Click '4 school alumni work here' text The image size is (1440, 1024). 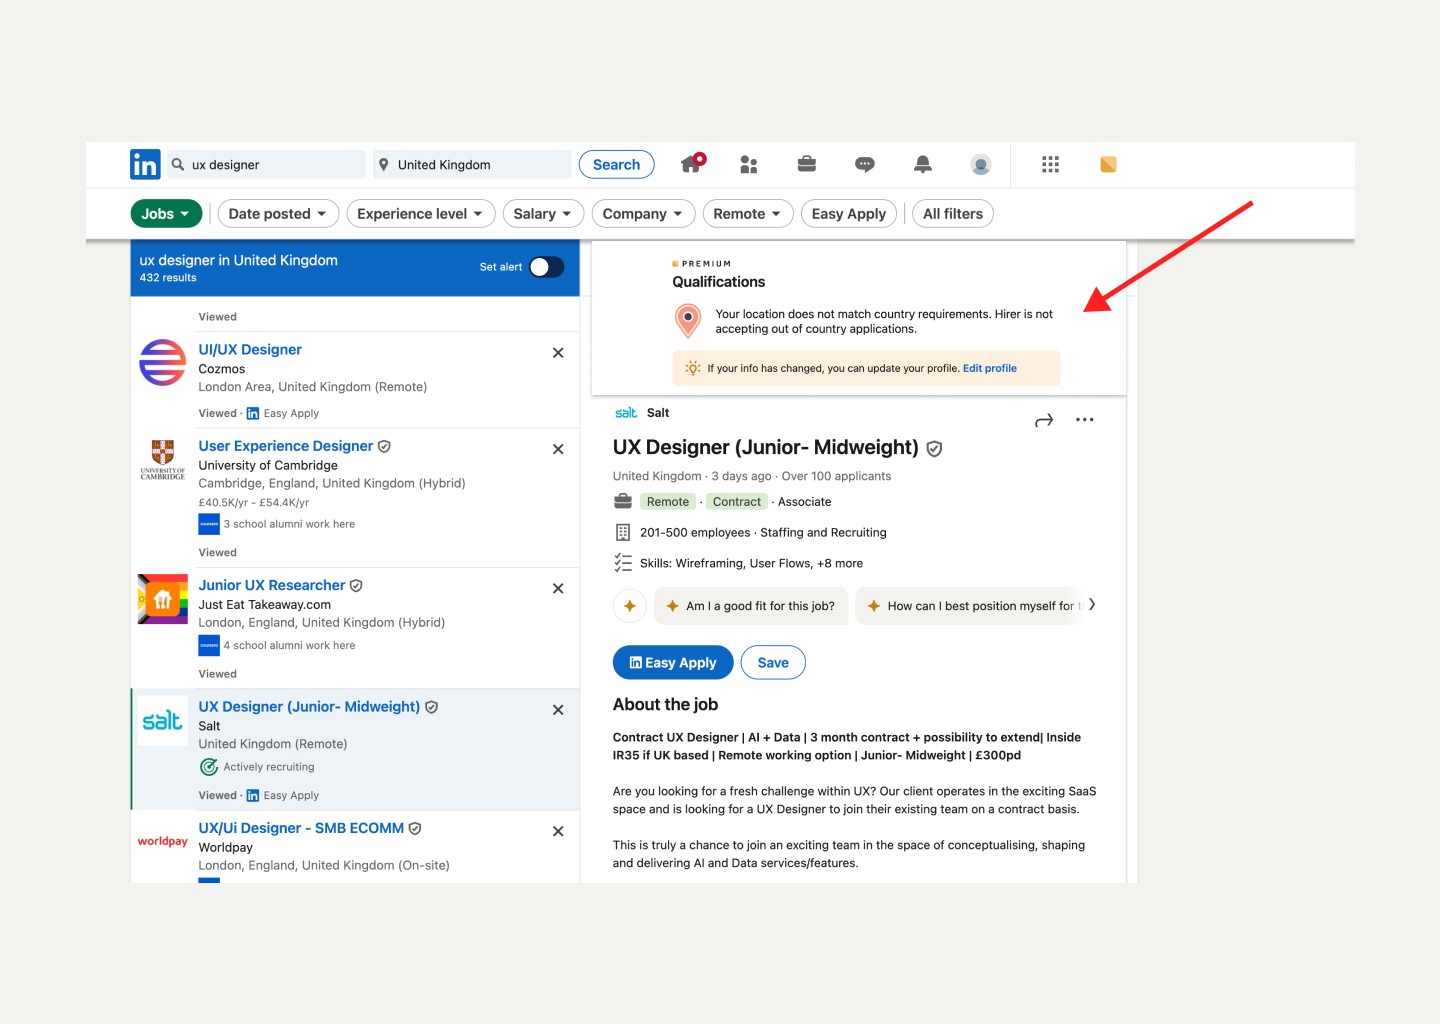pyautogui.click(x=289, y=646)
